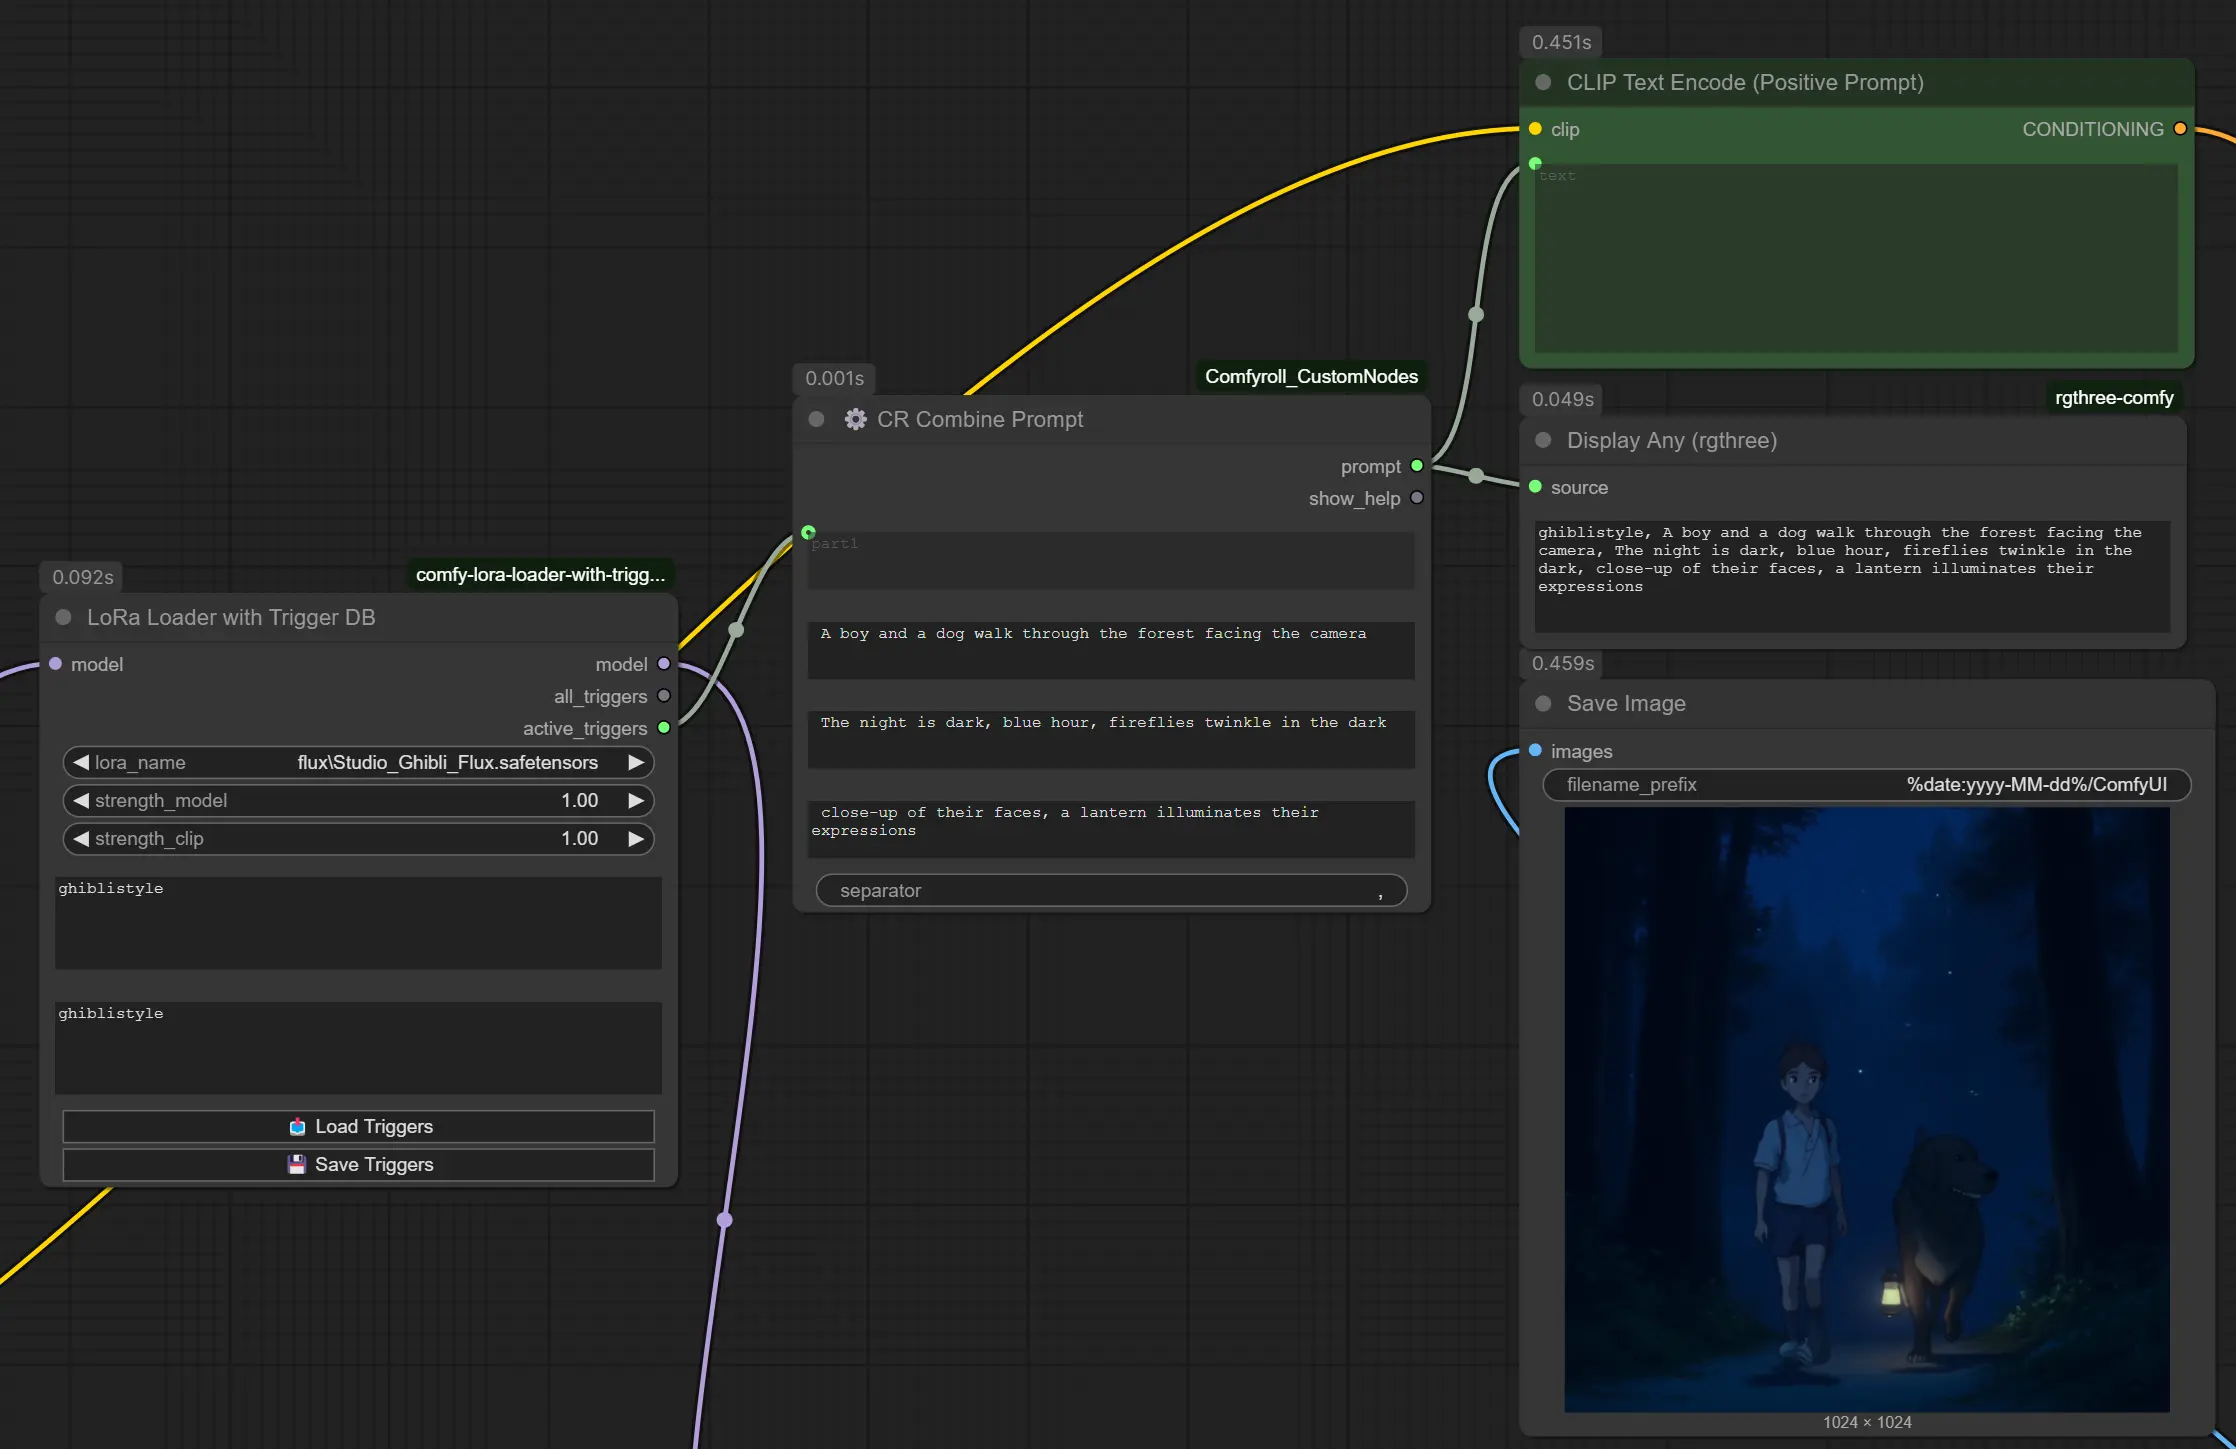This screenshot has width=2236, height=1449.
Task: Collapse the CLIP Text Encode node via dot
Action: [x=1543, y=82]
